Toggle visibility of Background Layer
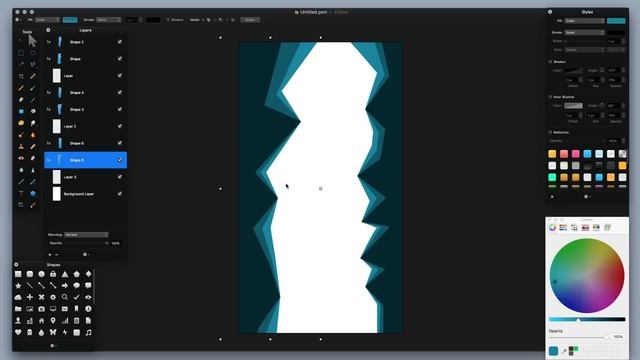Image resolution: width=640 pixels, height=360 pixels. pos(120,194)
